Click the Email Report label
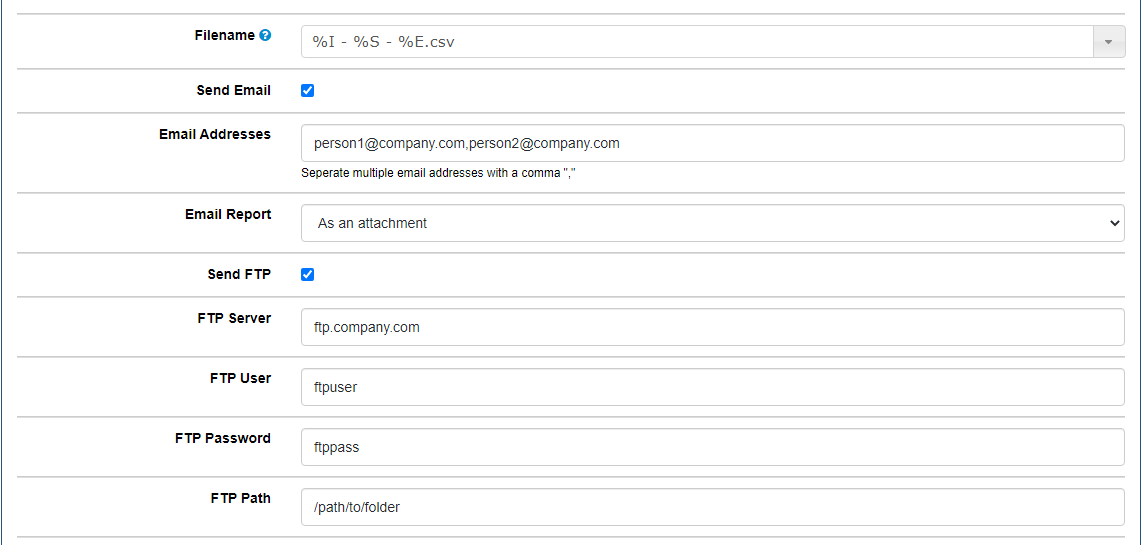Image resolution: width=1143 pixels, height=545 pixels. click(x=228, y=214)
